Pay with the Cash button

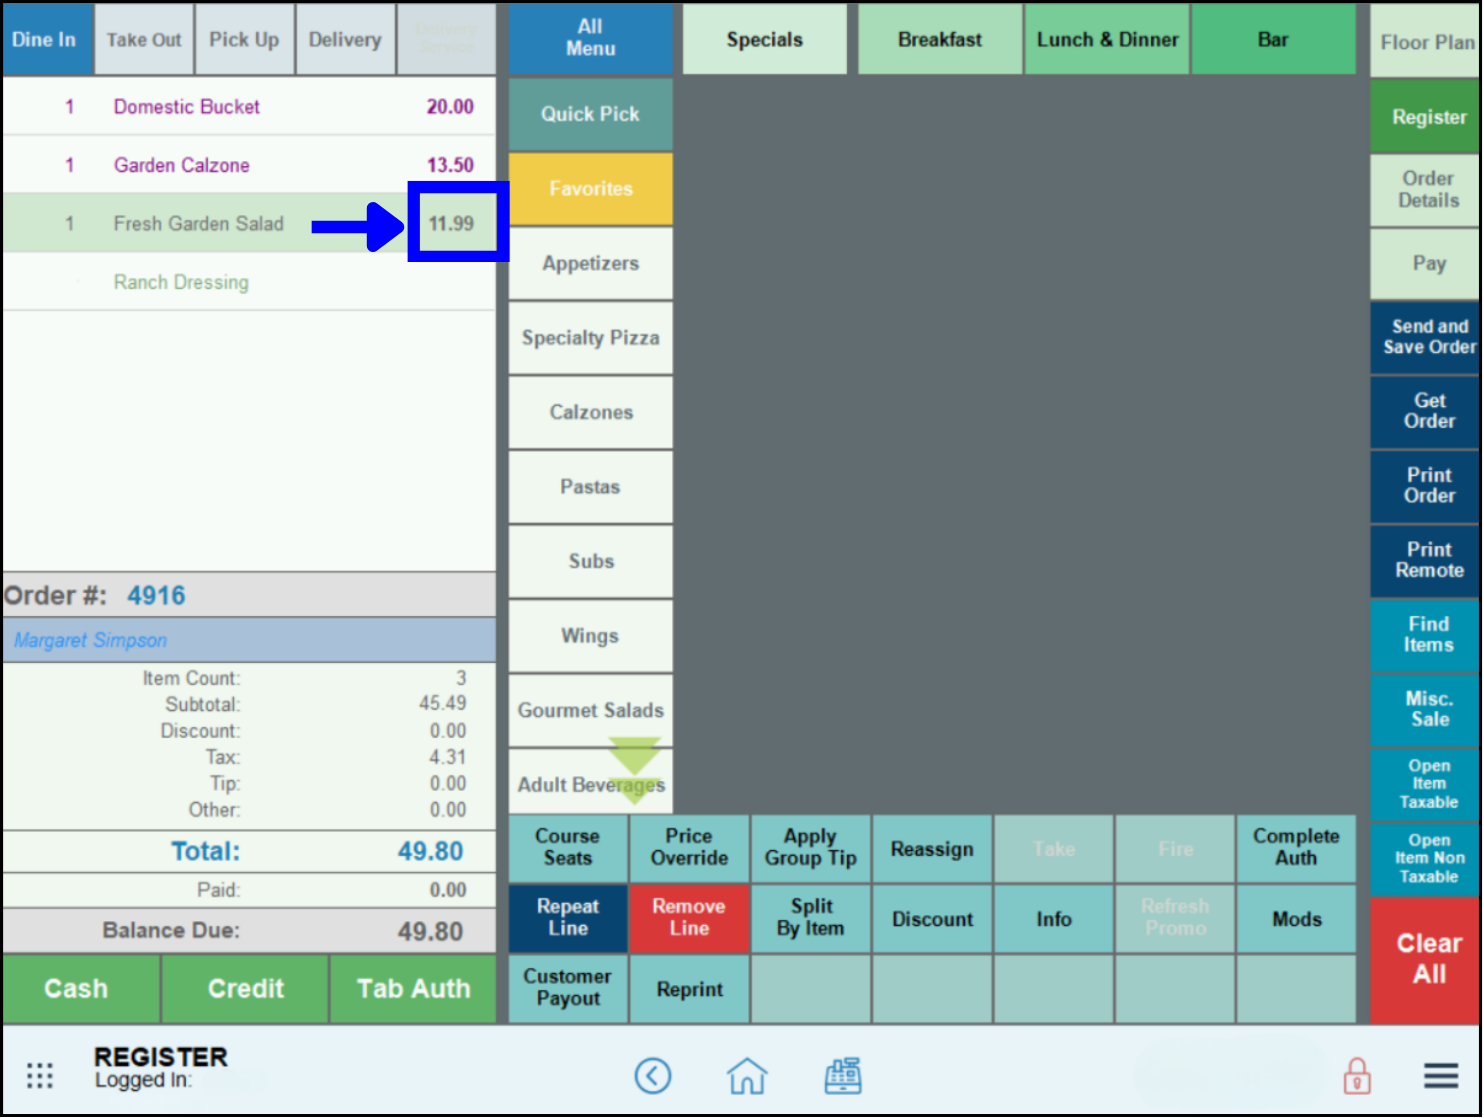pos(77,988)
